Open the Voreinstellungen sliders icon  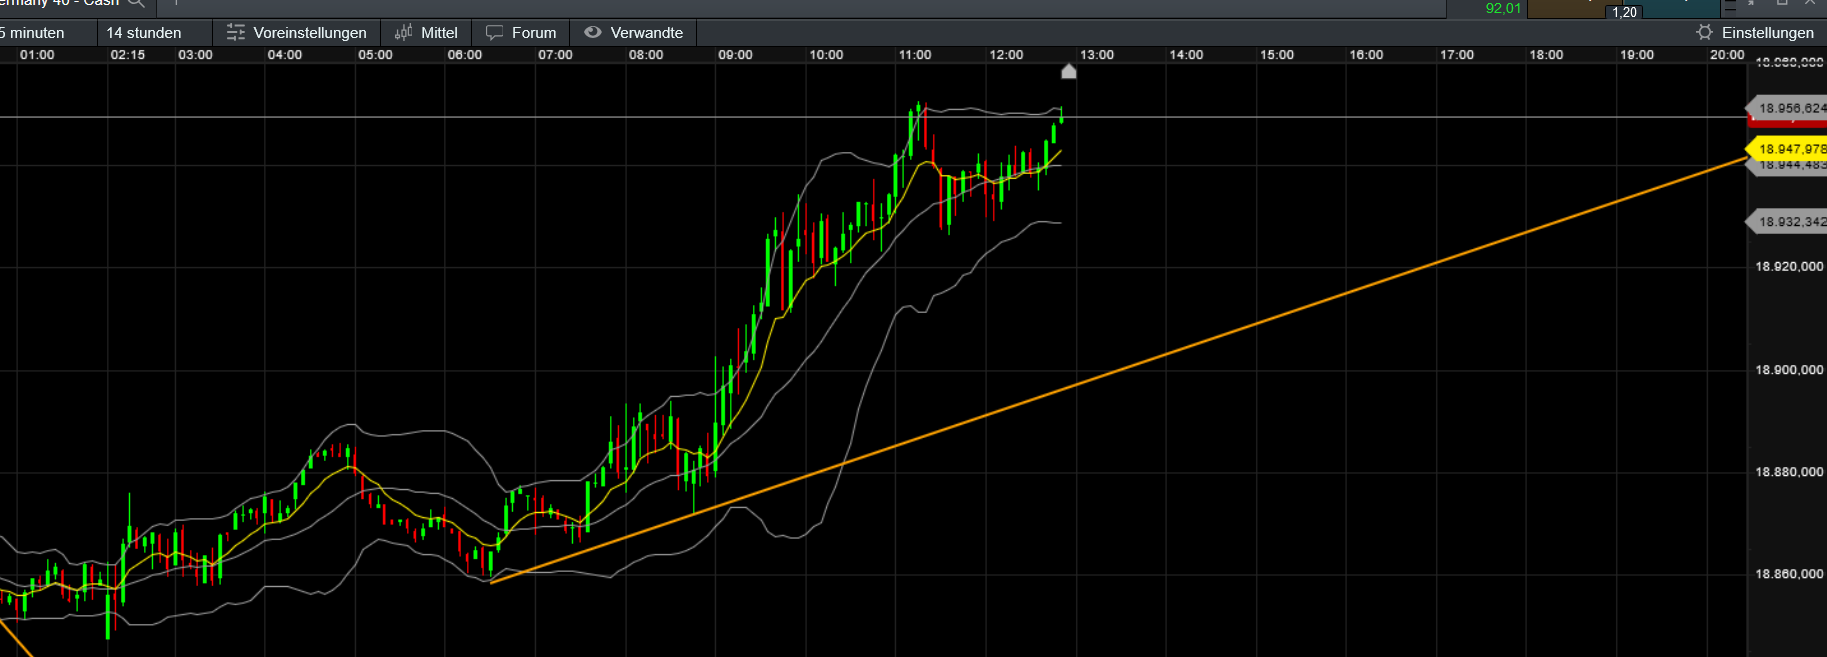tap(236, 33)
